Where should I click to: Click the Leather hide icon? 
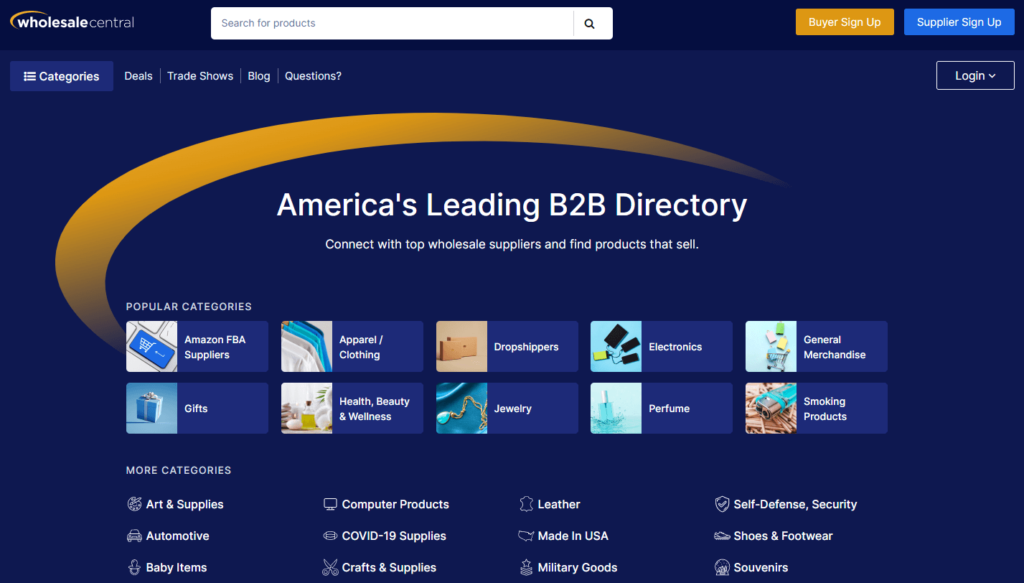coord(526,504)
